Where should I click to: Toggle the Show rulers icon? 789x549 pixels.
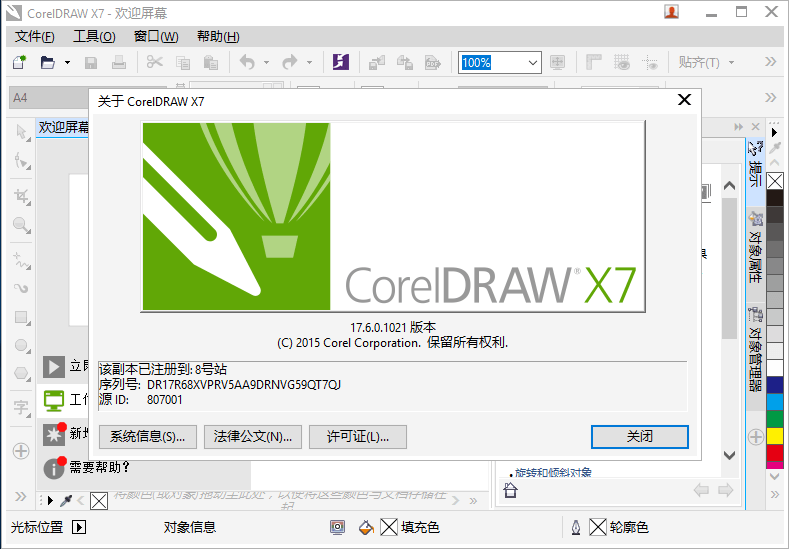[594, 62]
